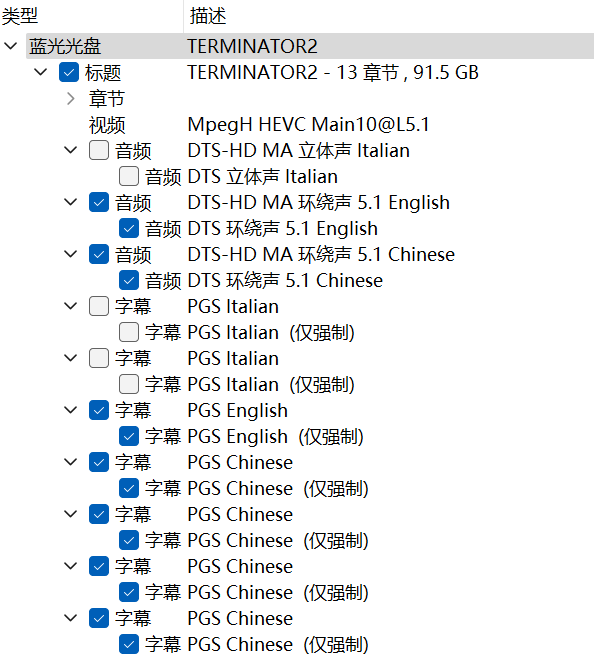Click the 类型 column header
Image resolution: width=594 pixels, height=660 pixels.
pyautogui.click(x=91, y=16)
